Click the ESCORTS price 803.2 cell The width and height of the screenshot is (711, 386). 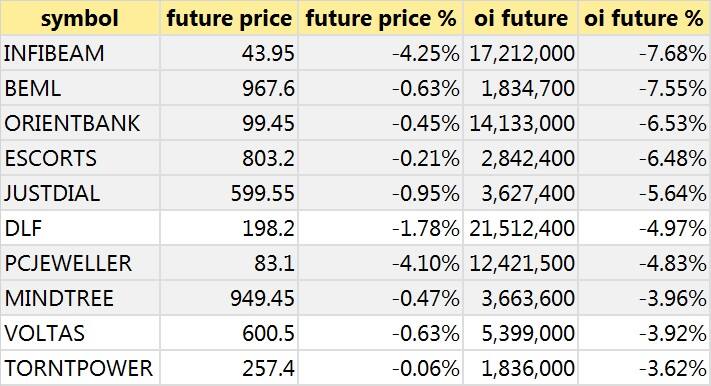coord(229,158)
